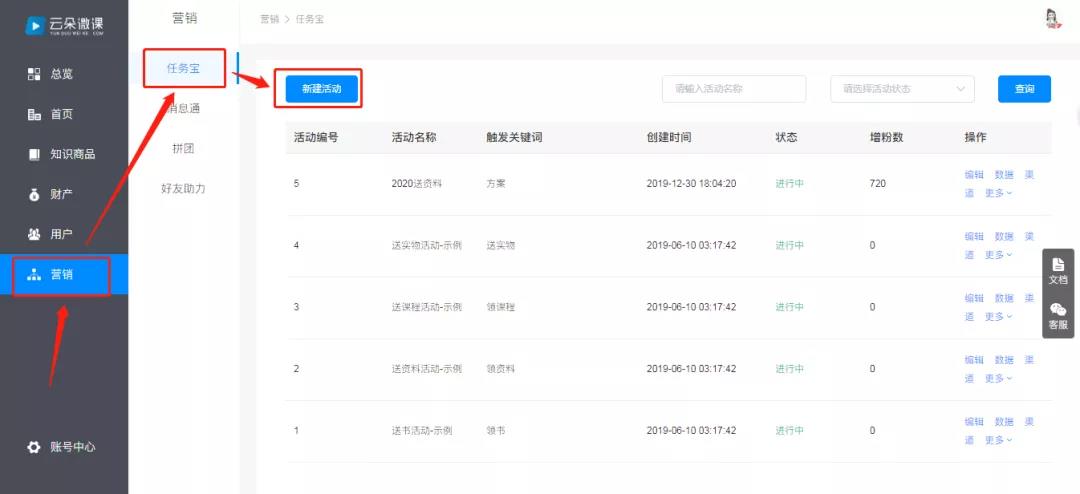
Task: Click 编辑 for 送资料活动-示例
Action: pyautogui.click(x=974, y=360)
